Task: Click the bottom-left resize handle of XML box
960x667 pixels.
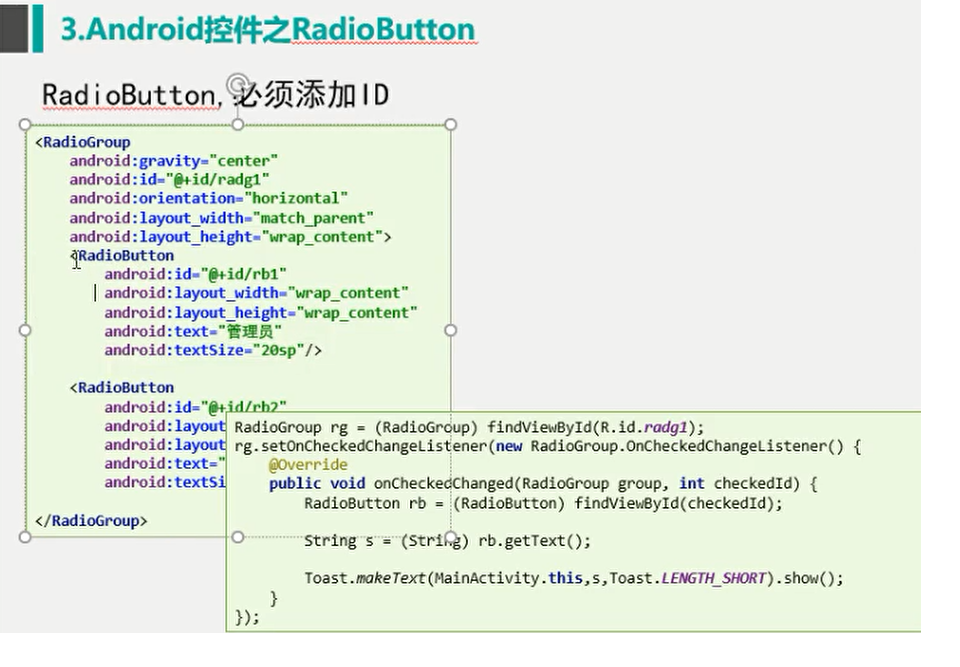Action: pos(24,537)
